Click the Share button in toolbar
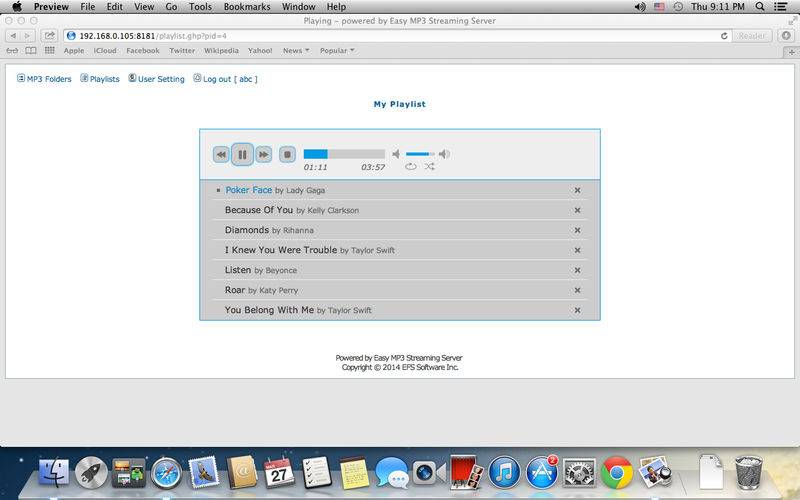Viewport: 800px width, 500px height. [49, 36]
